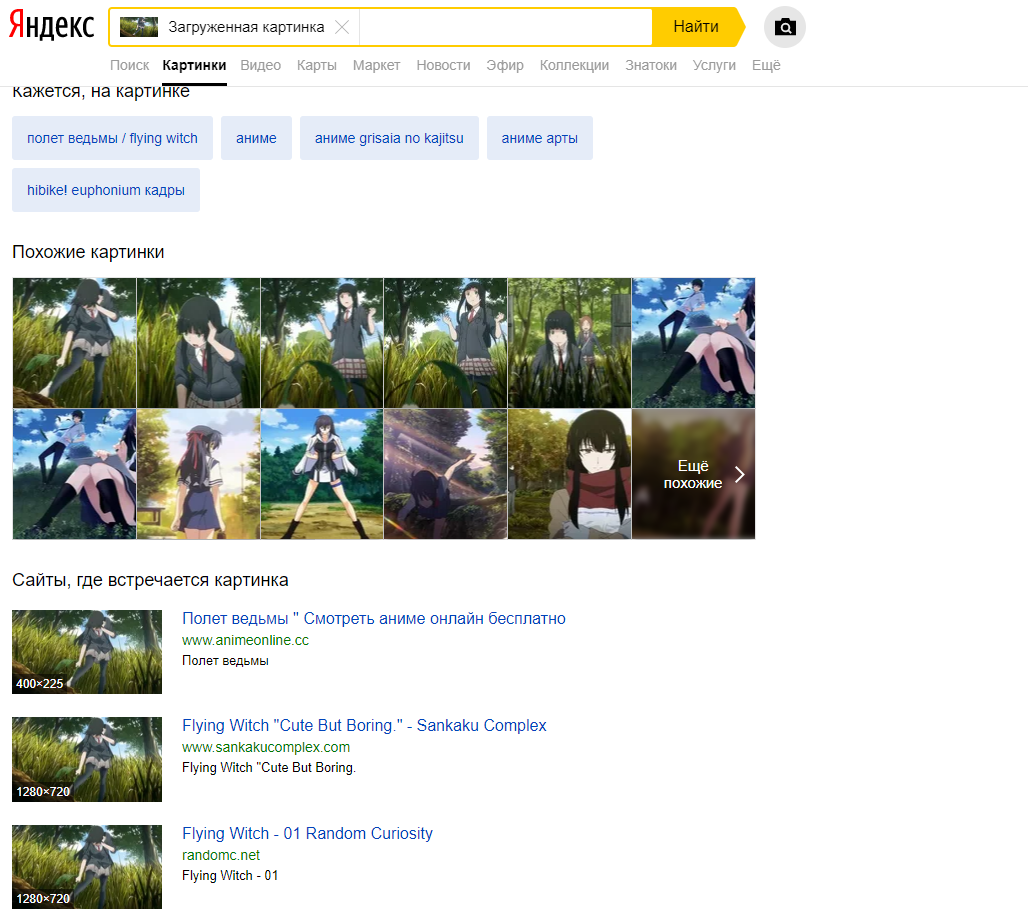
Task: Click the 'Похожие картинки' heading
Action: 88,252
